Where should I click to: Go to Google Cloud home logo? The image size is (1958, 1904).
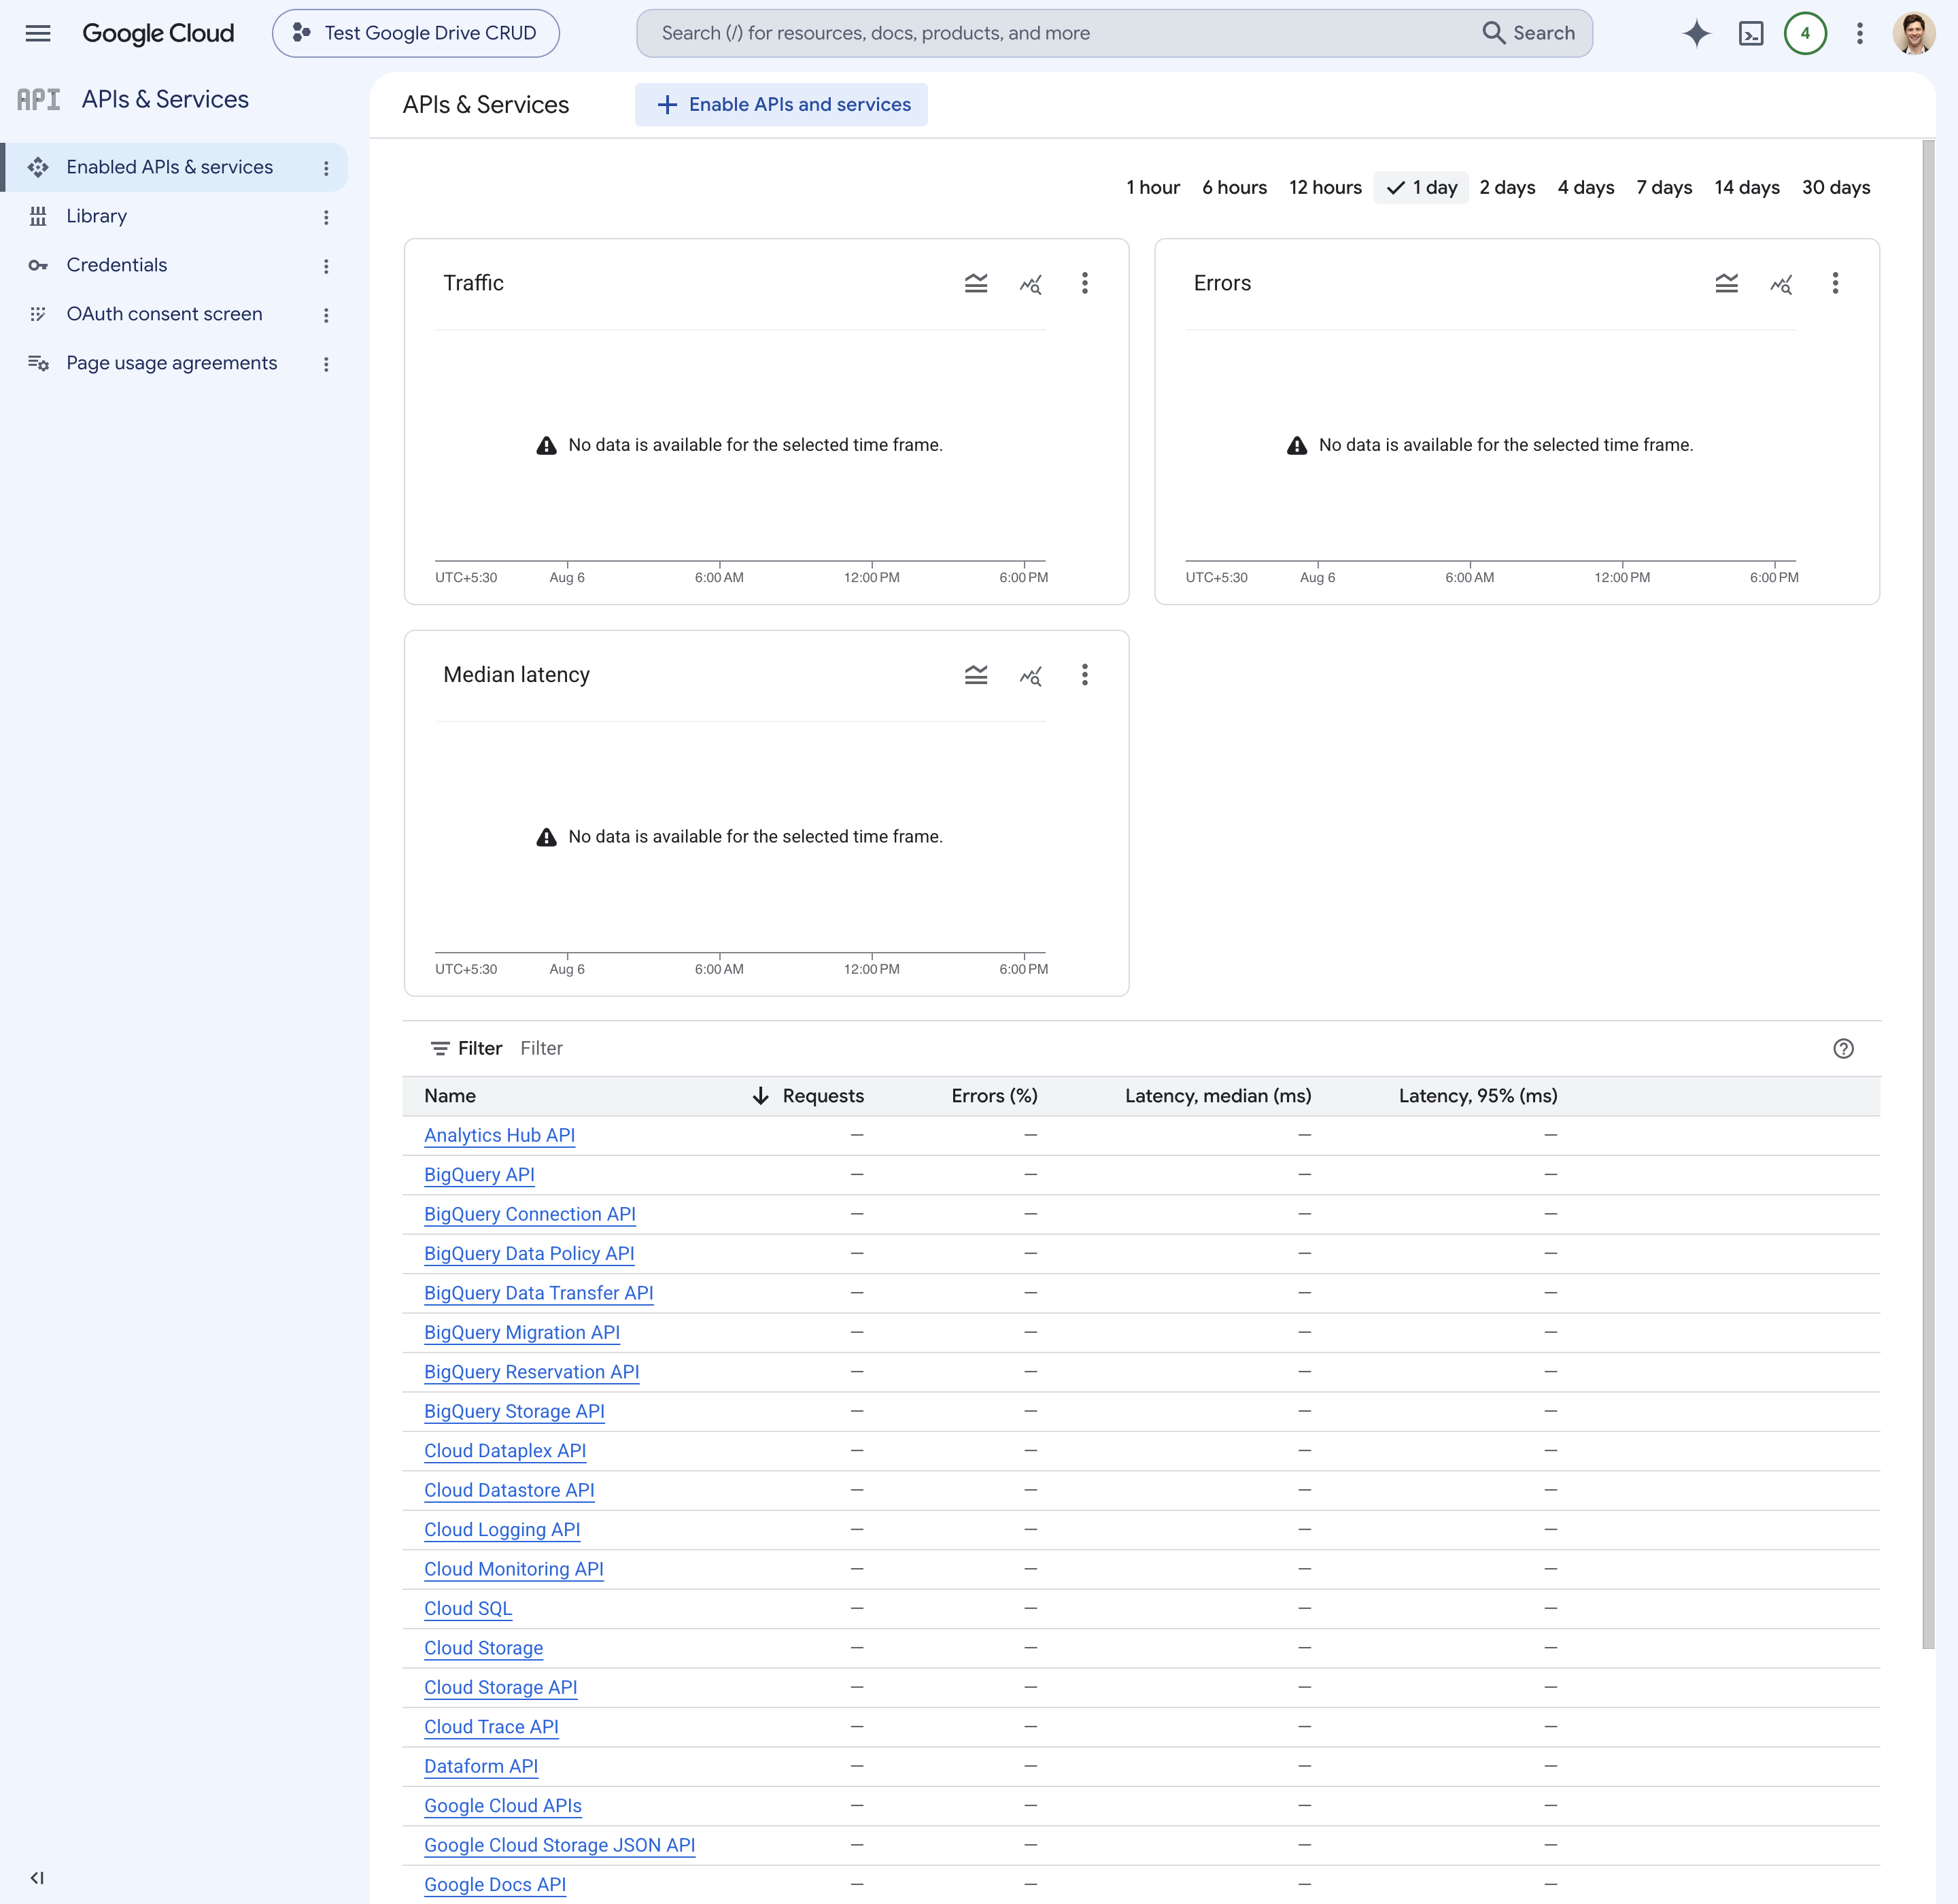pyautogui.click(x=158, y=33)
